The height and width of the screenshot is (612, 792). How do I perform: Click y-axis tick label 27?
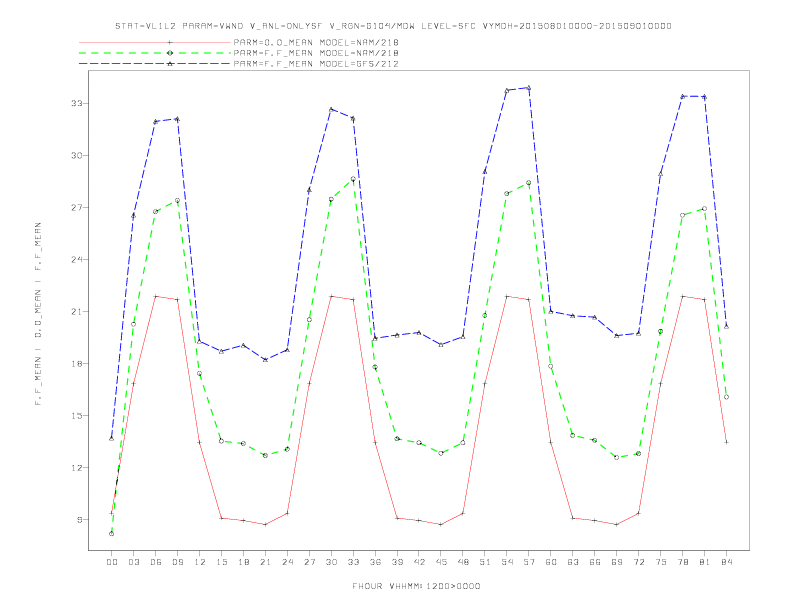pyautogui.click(x=76, y=208)
